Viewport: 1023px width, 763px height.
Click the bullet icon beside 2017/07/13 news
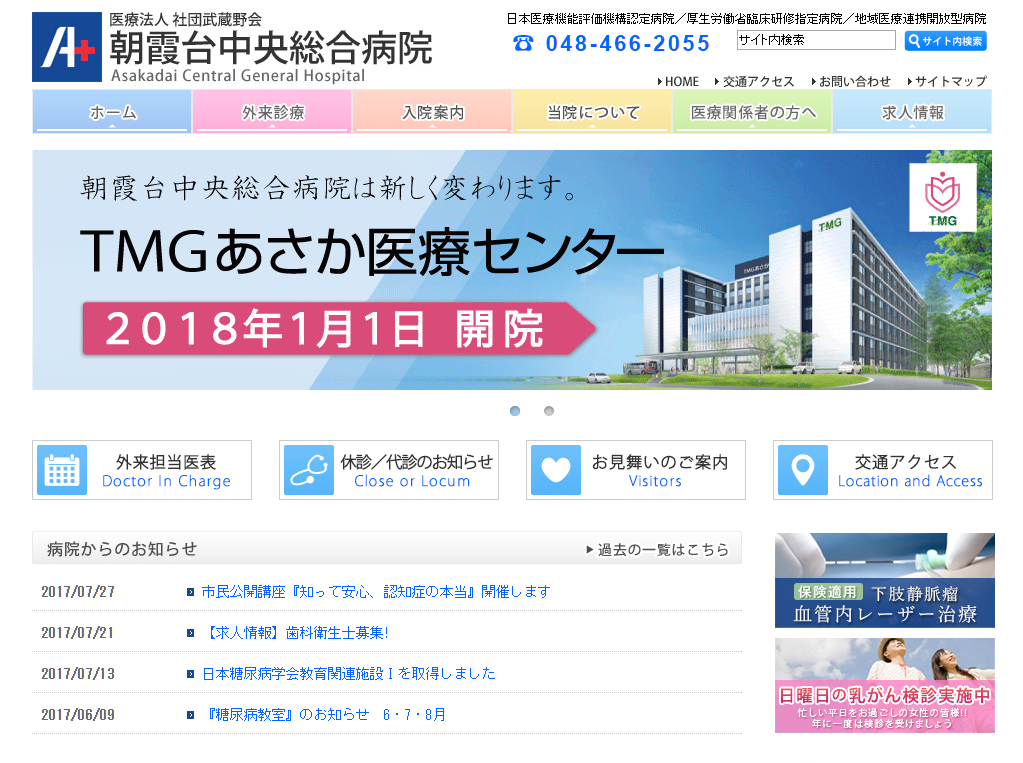(191, 674)
